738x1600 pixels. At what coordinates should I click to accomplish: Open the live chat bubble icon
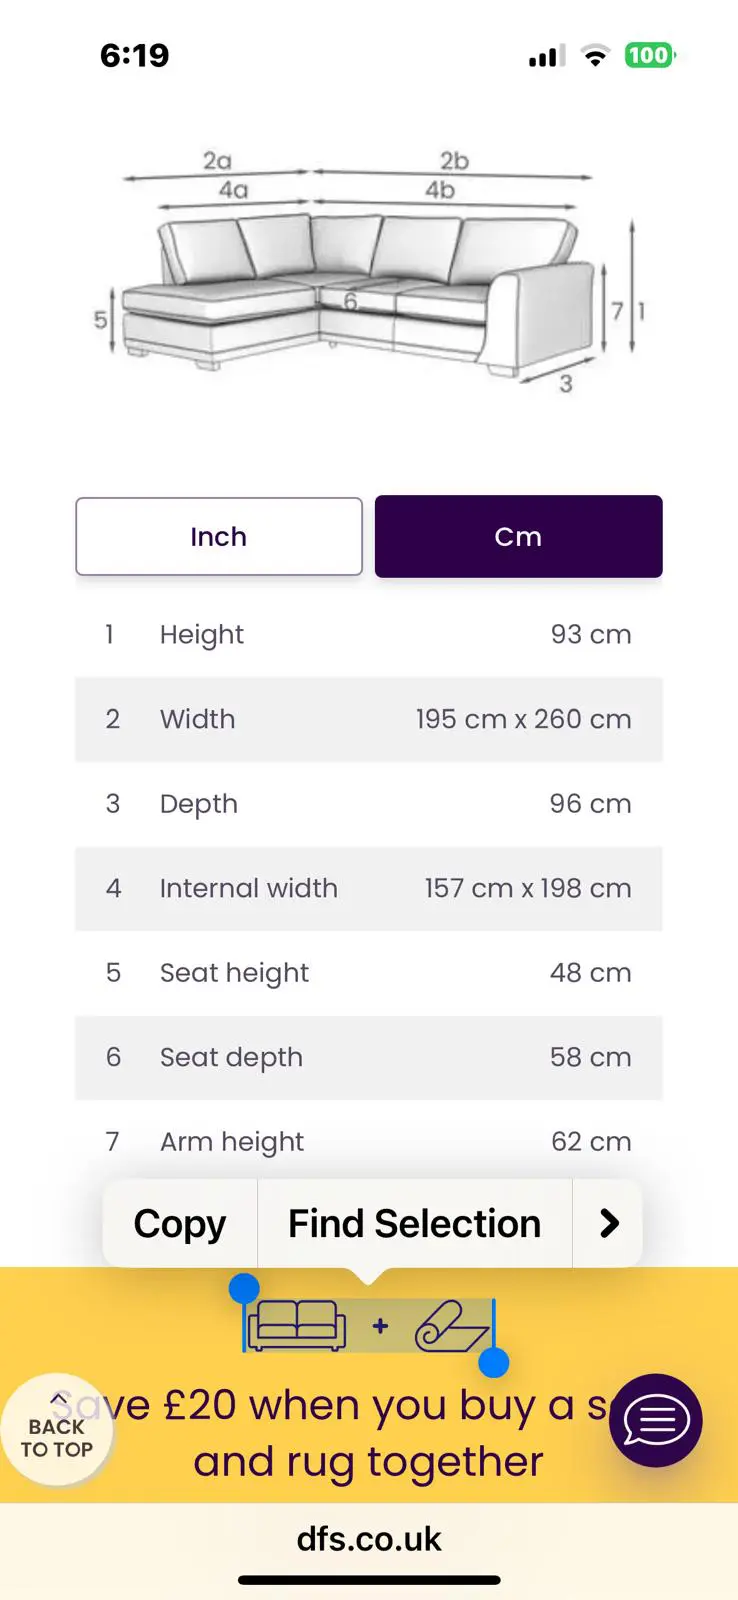coord(656,1421)
